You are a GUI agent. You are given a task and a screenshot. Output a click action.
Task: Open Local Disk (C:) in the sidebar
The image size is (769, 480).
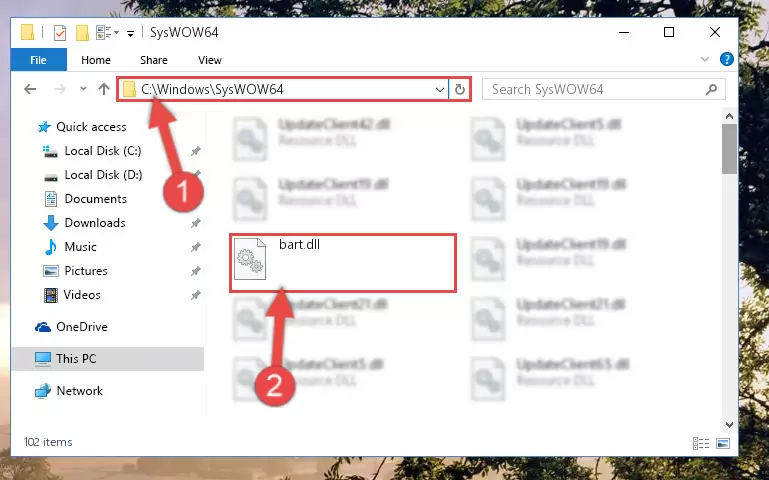pos(103,151)
